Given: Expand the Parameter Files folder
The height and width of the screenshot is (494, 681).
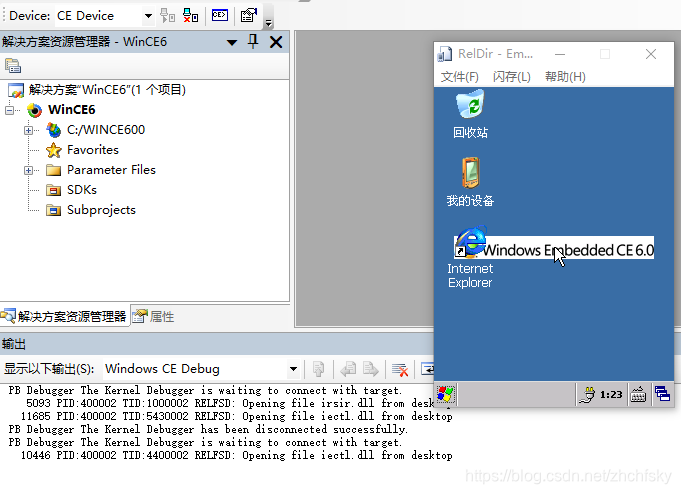Looking at the screenshot, I should [28, 170].
